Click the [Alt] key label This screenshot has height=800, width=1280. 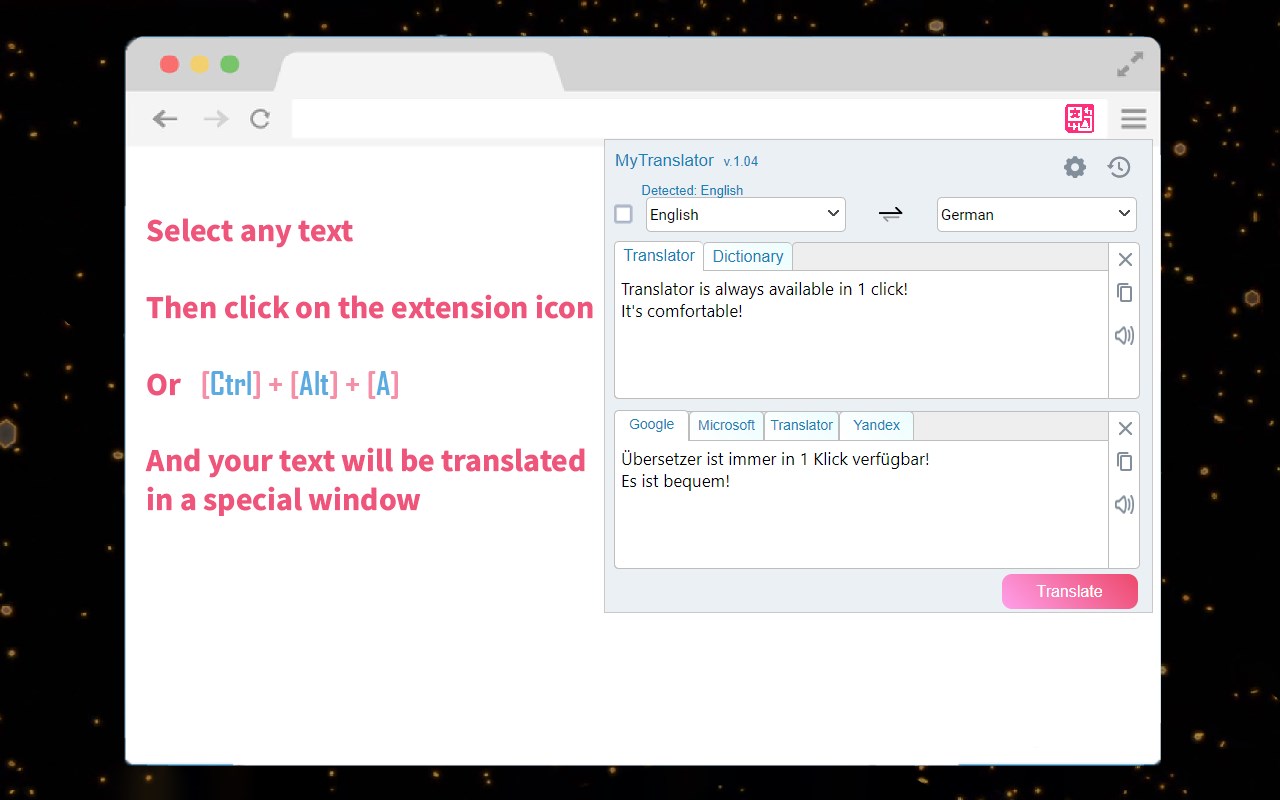point(314,384)
